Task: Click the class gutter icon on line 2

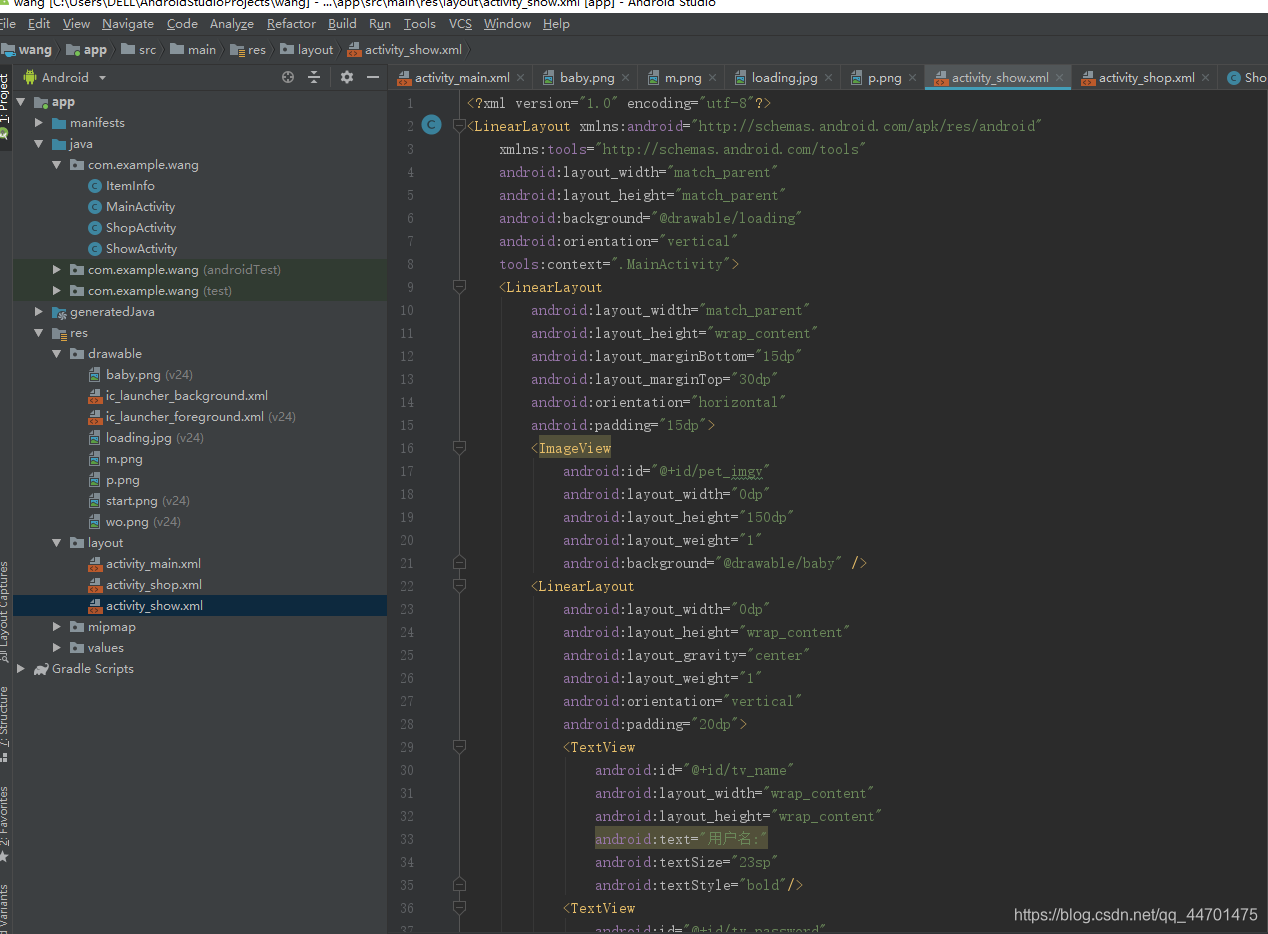Action: click(x=431, y=125)
